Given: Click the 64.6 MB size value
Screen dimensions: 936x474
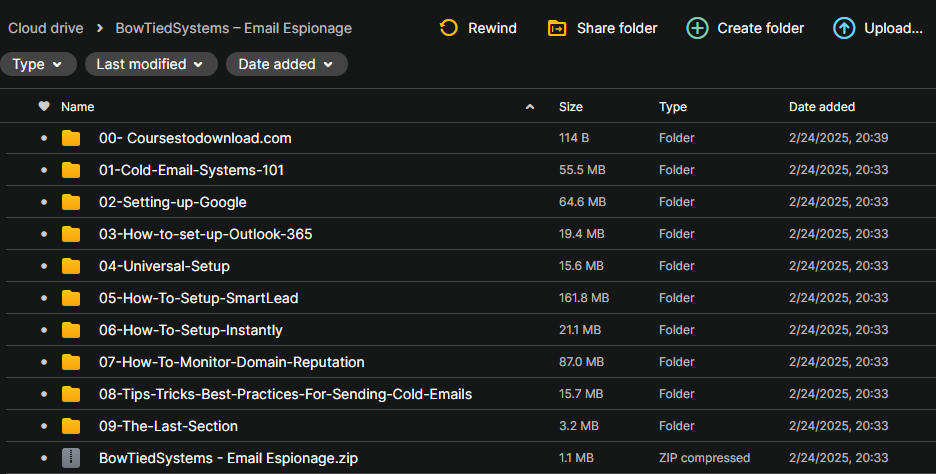Looking at the screenshot, I should coord(582,202).
